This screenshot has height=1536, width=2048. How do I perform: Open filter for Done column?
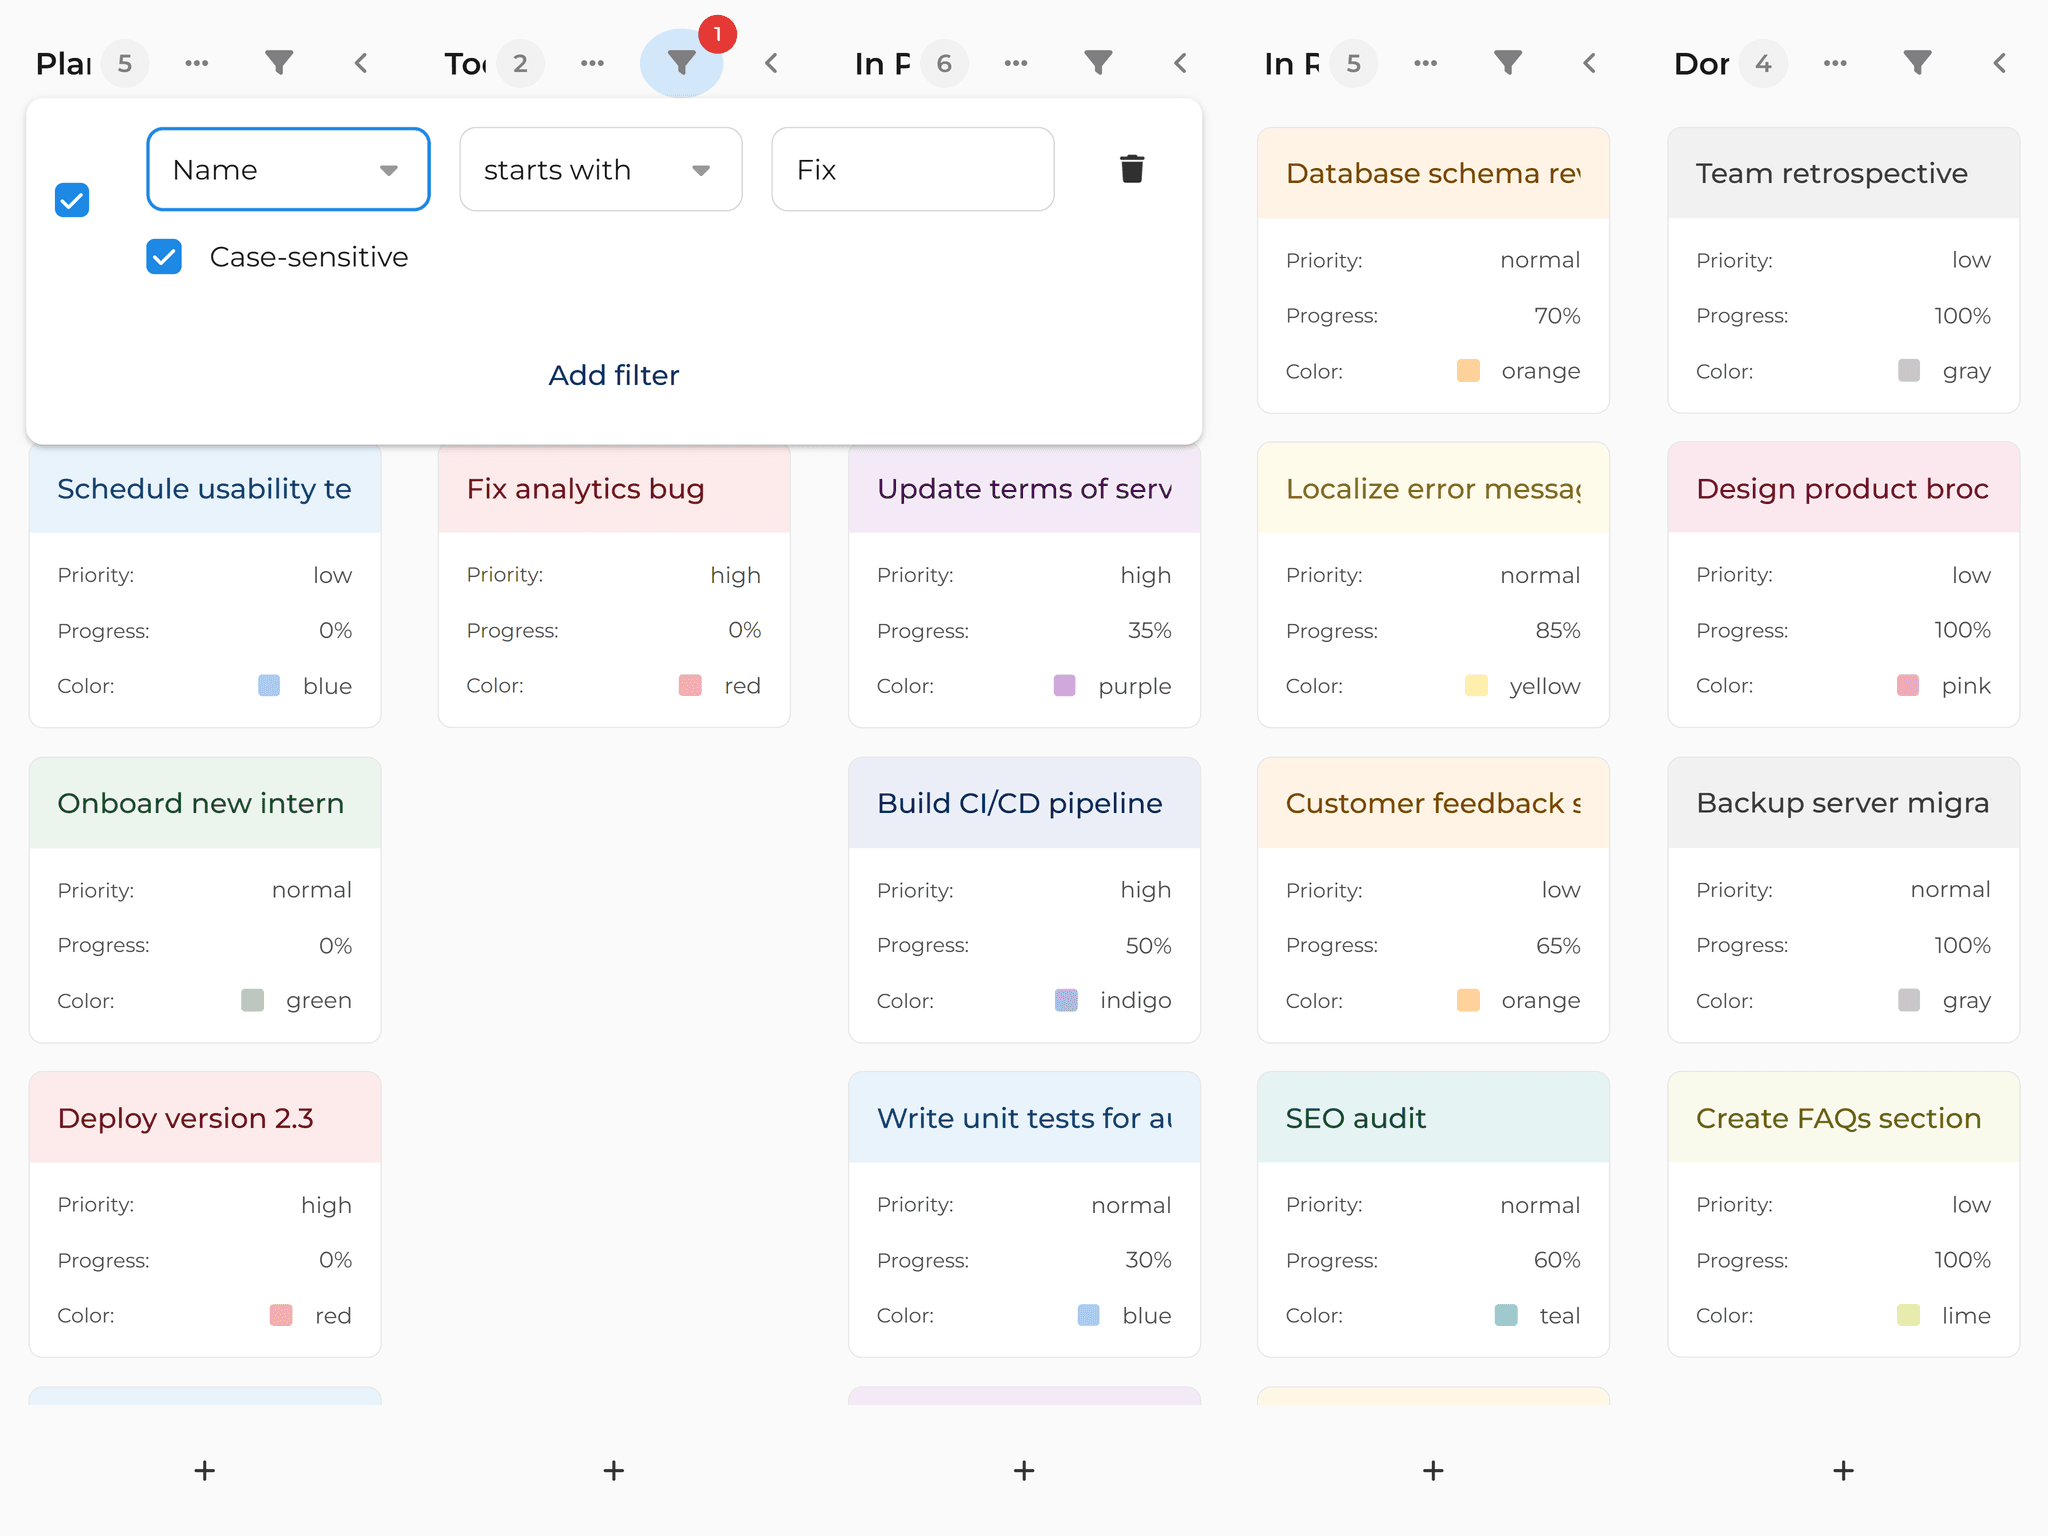coord(1917,63)
